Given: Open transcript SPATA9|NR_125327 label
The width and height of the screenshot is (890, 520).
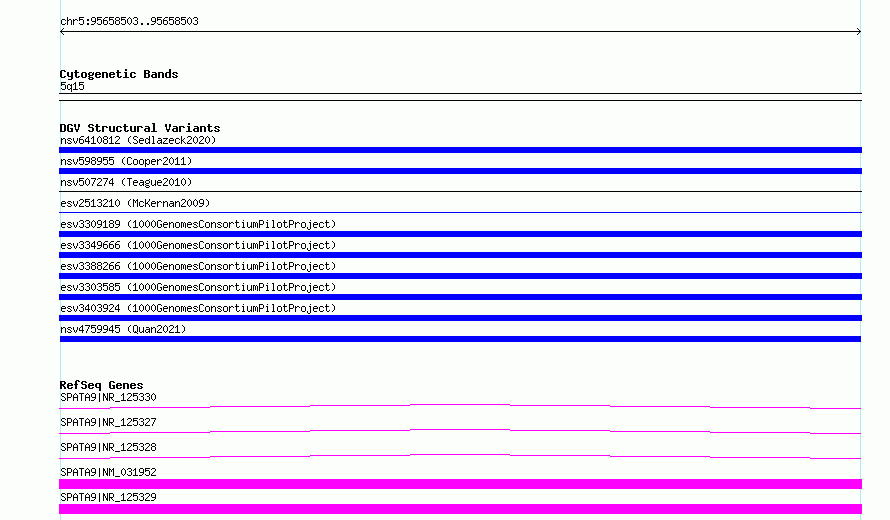Looking at the screenshot, I should tap(108, 422).
